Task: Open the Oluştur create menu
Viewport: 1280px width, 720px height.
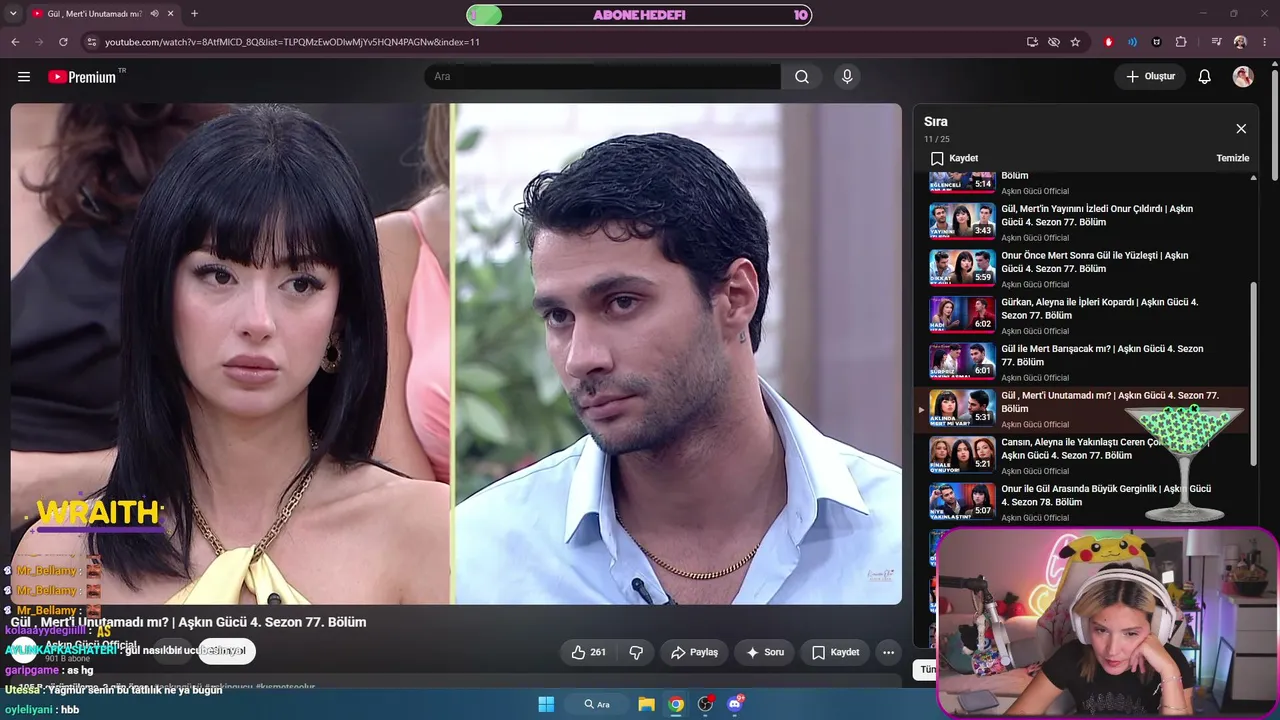Action: [x=1150, y=77]
